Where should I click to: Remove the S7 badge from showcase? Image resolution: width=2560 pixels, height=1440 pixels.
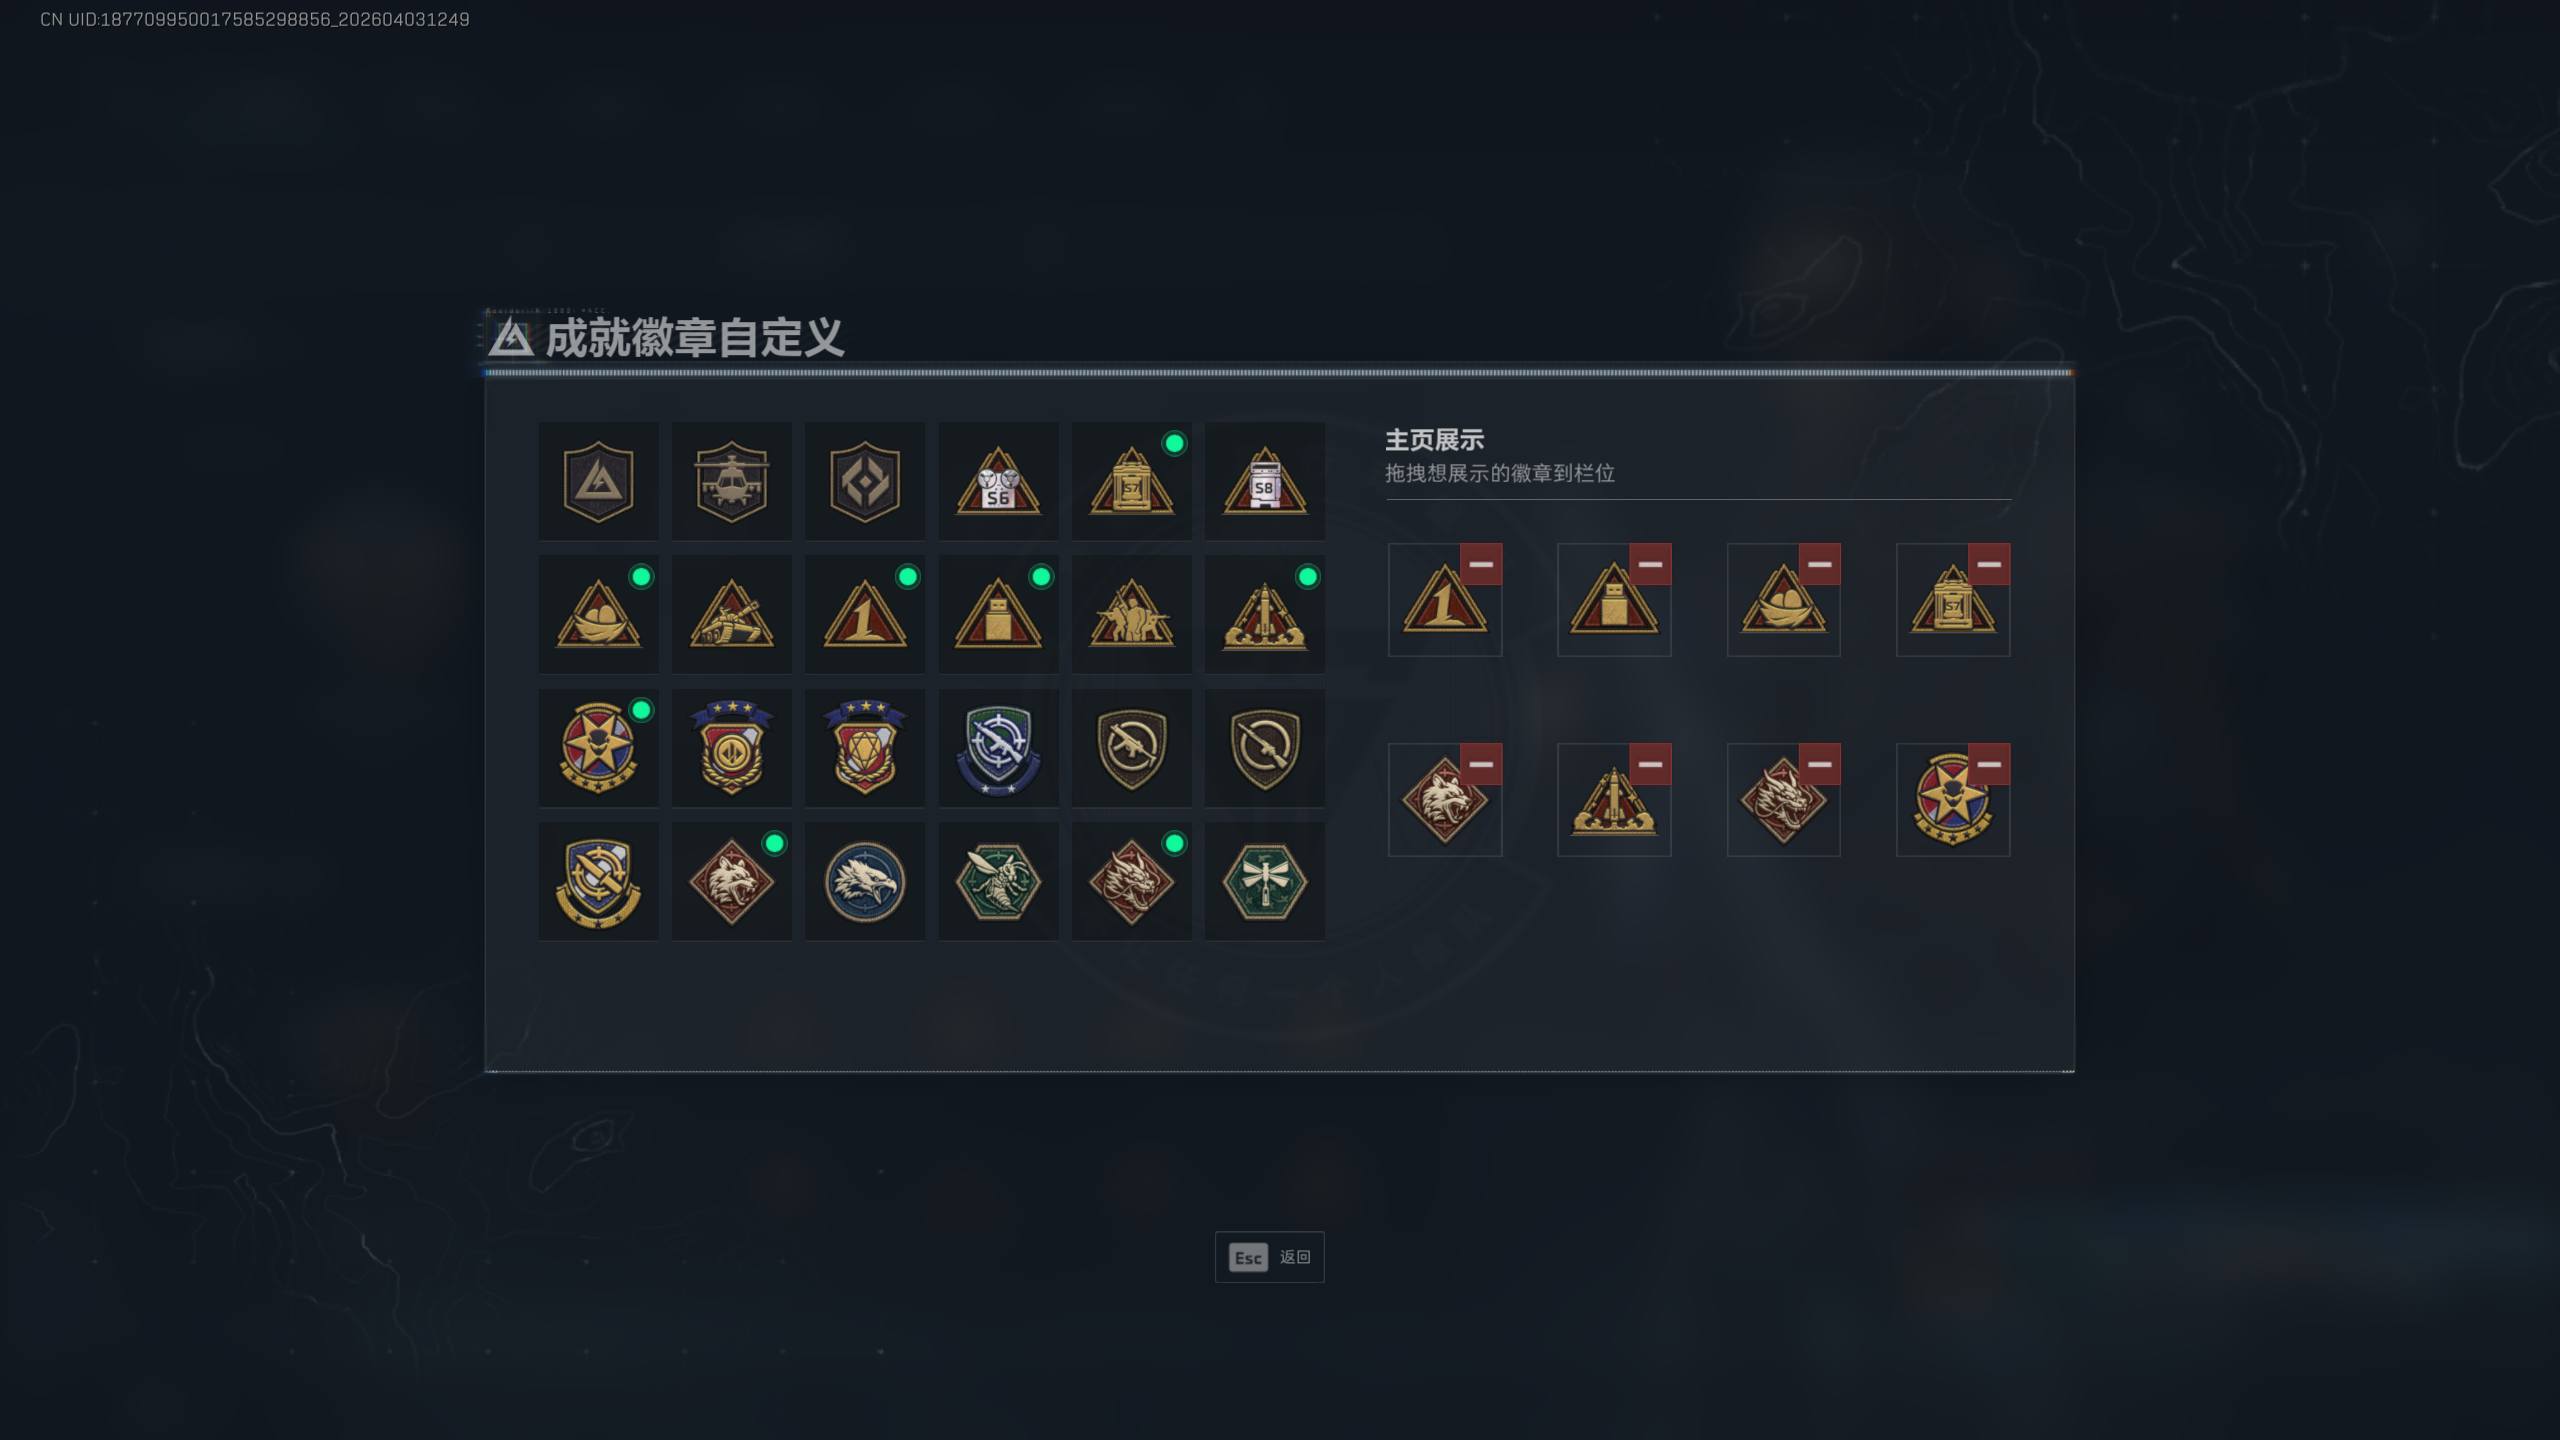(1989, 564)
